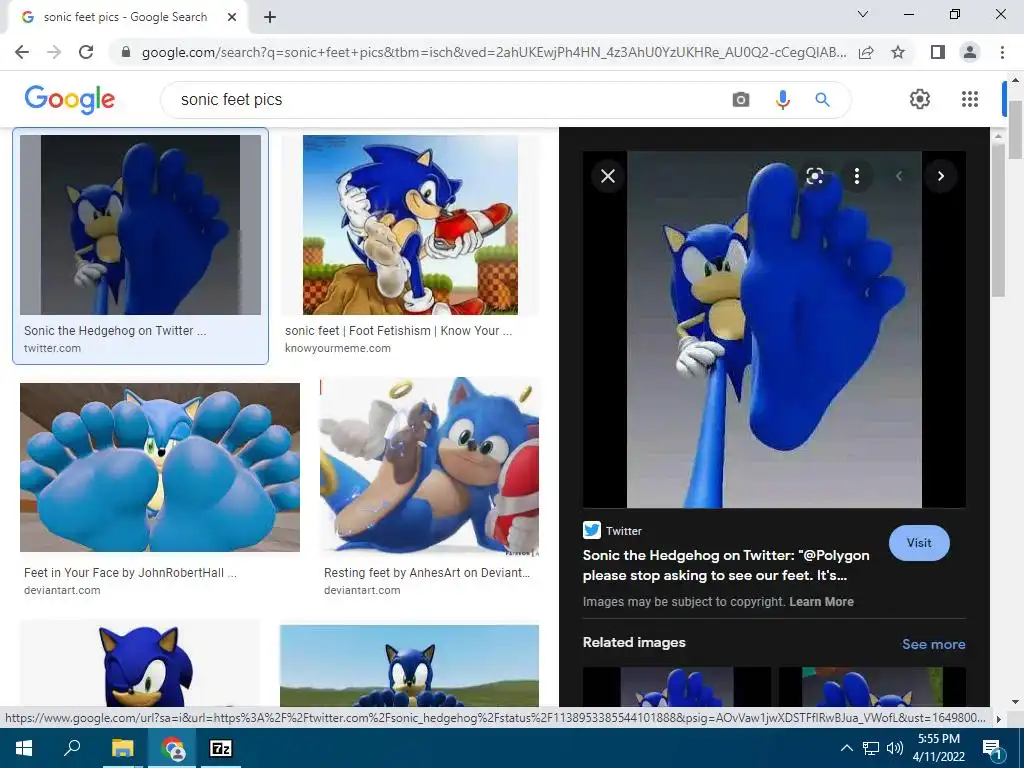Click the Twitter source logo
The height and width of the screenshot is (768, 1024).
[592, 530]
